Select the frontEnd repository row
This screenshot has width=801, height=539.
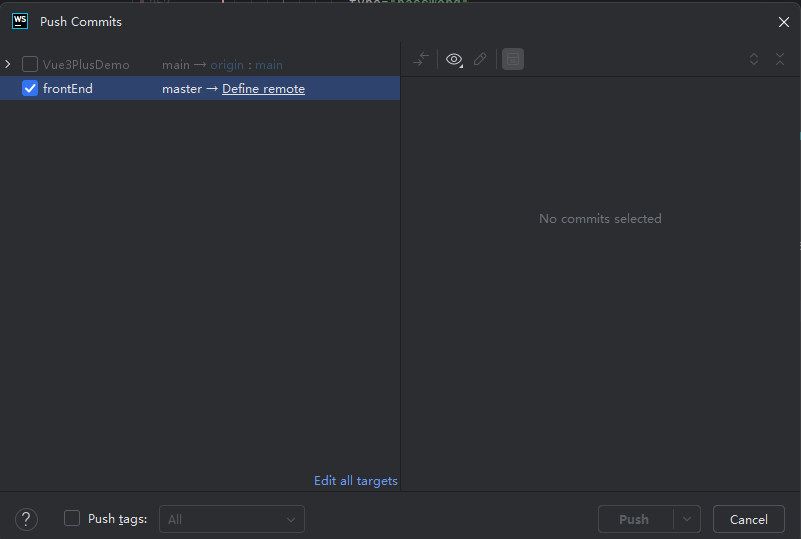[x=200, y=88]
